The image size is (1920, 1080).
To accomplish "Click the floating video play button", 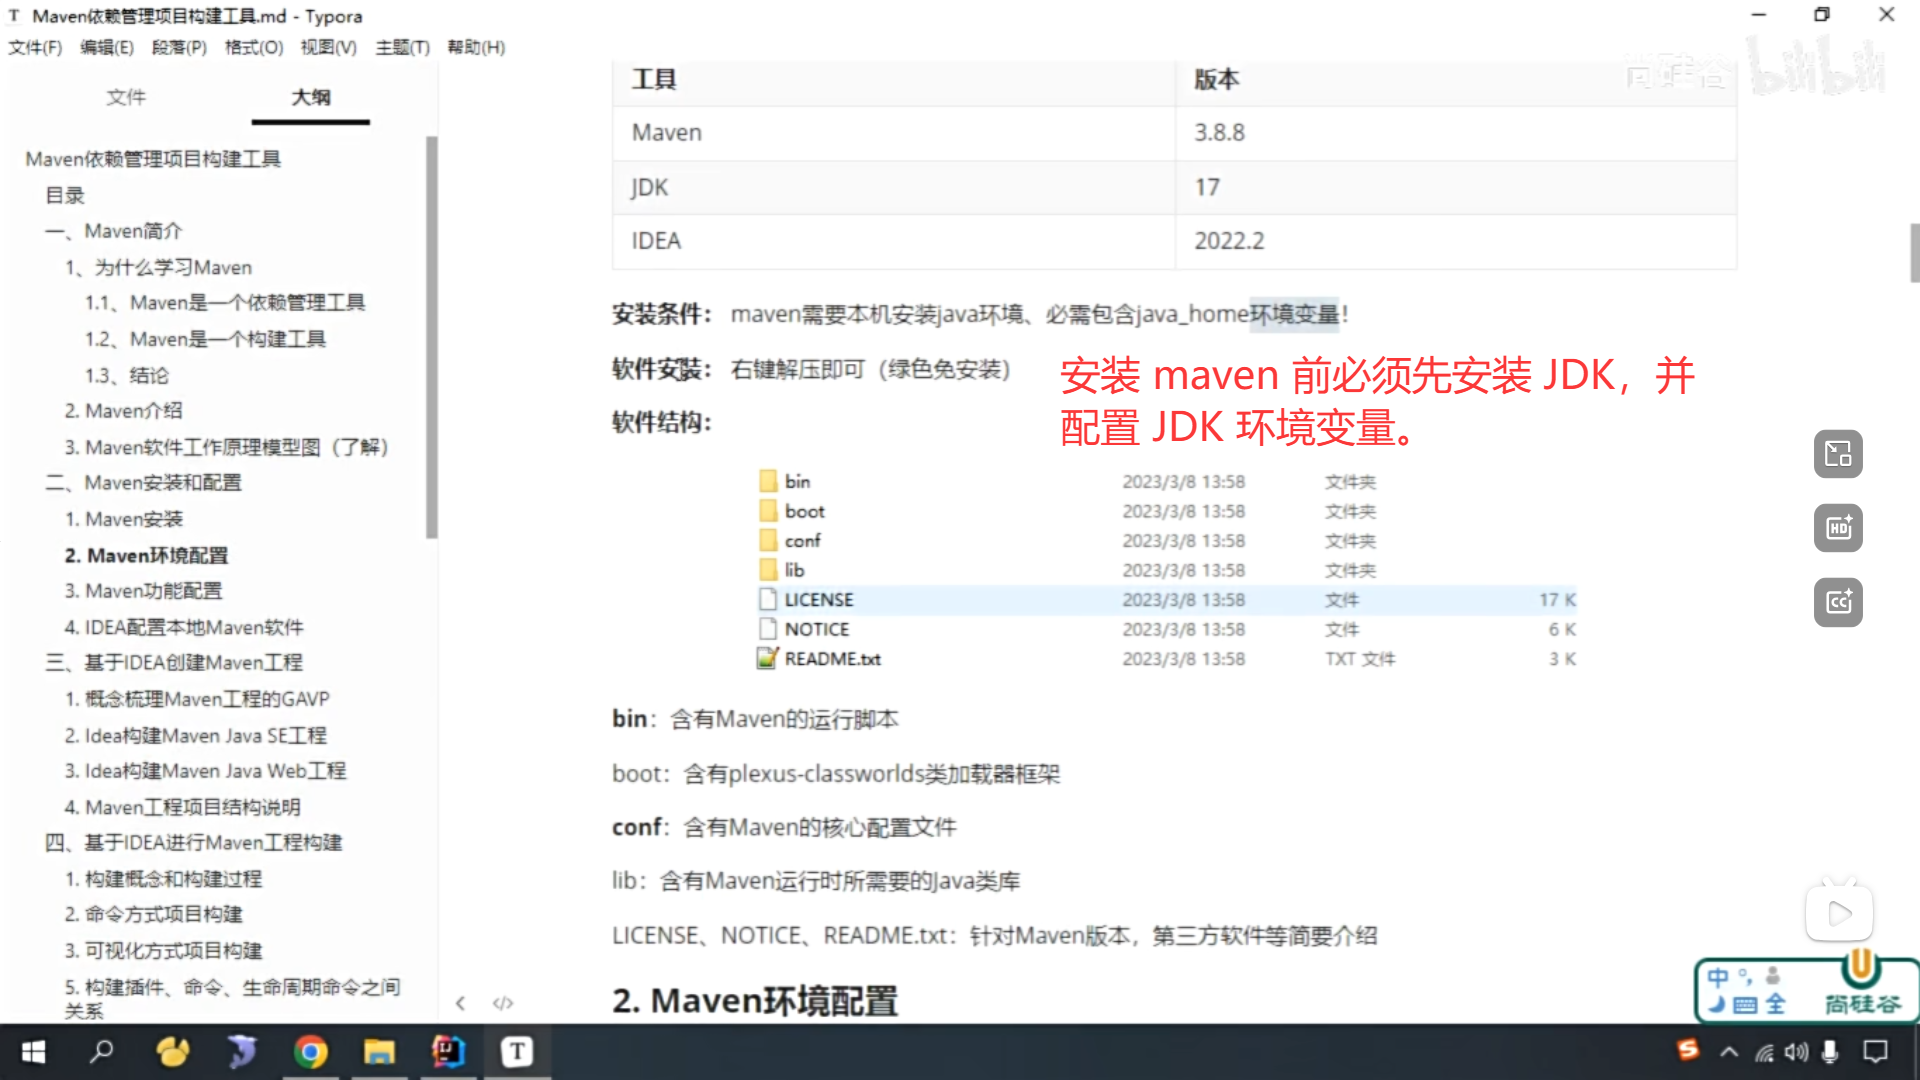I will [x=1838, y=913].
